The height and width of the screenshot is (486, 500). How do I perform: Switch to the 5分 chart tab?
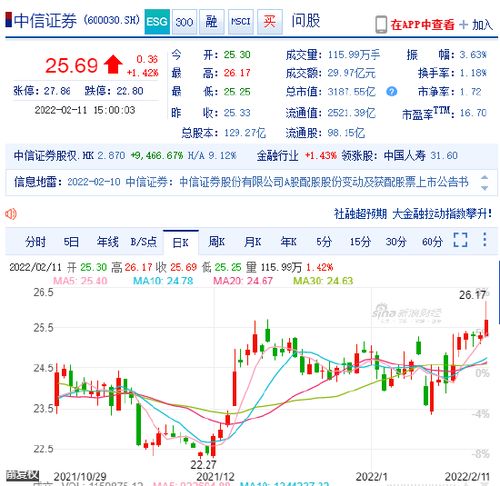coord(324,242)
